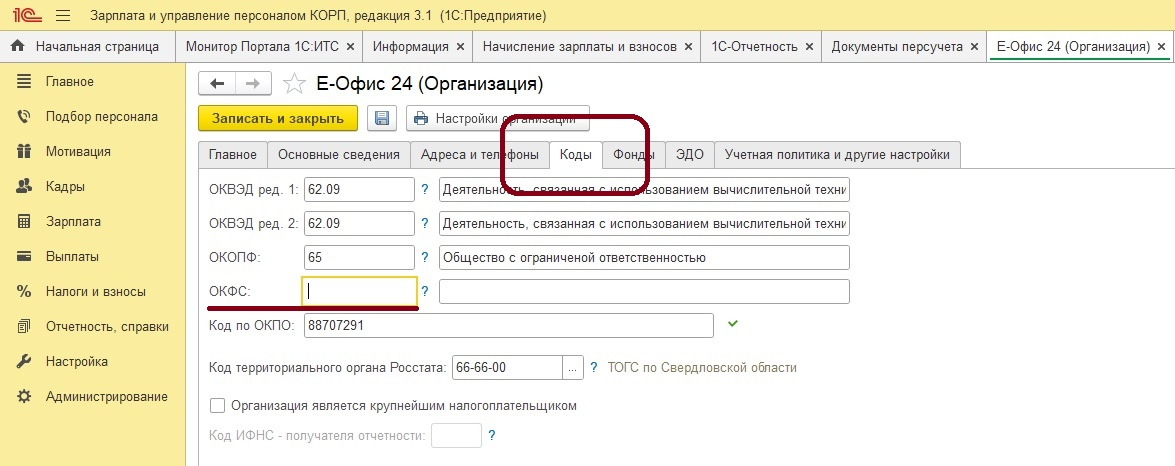Close the Информация tab
1175x466 pixels.
click(460, 46)
